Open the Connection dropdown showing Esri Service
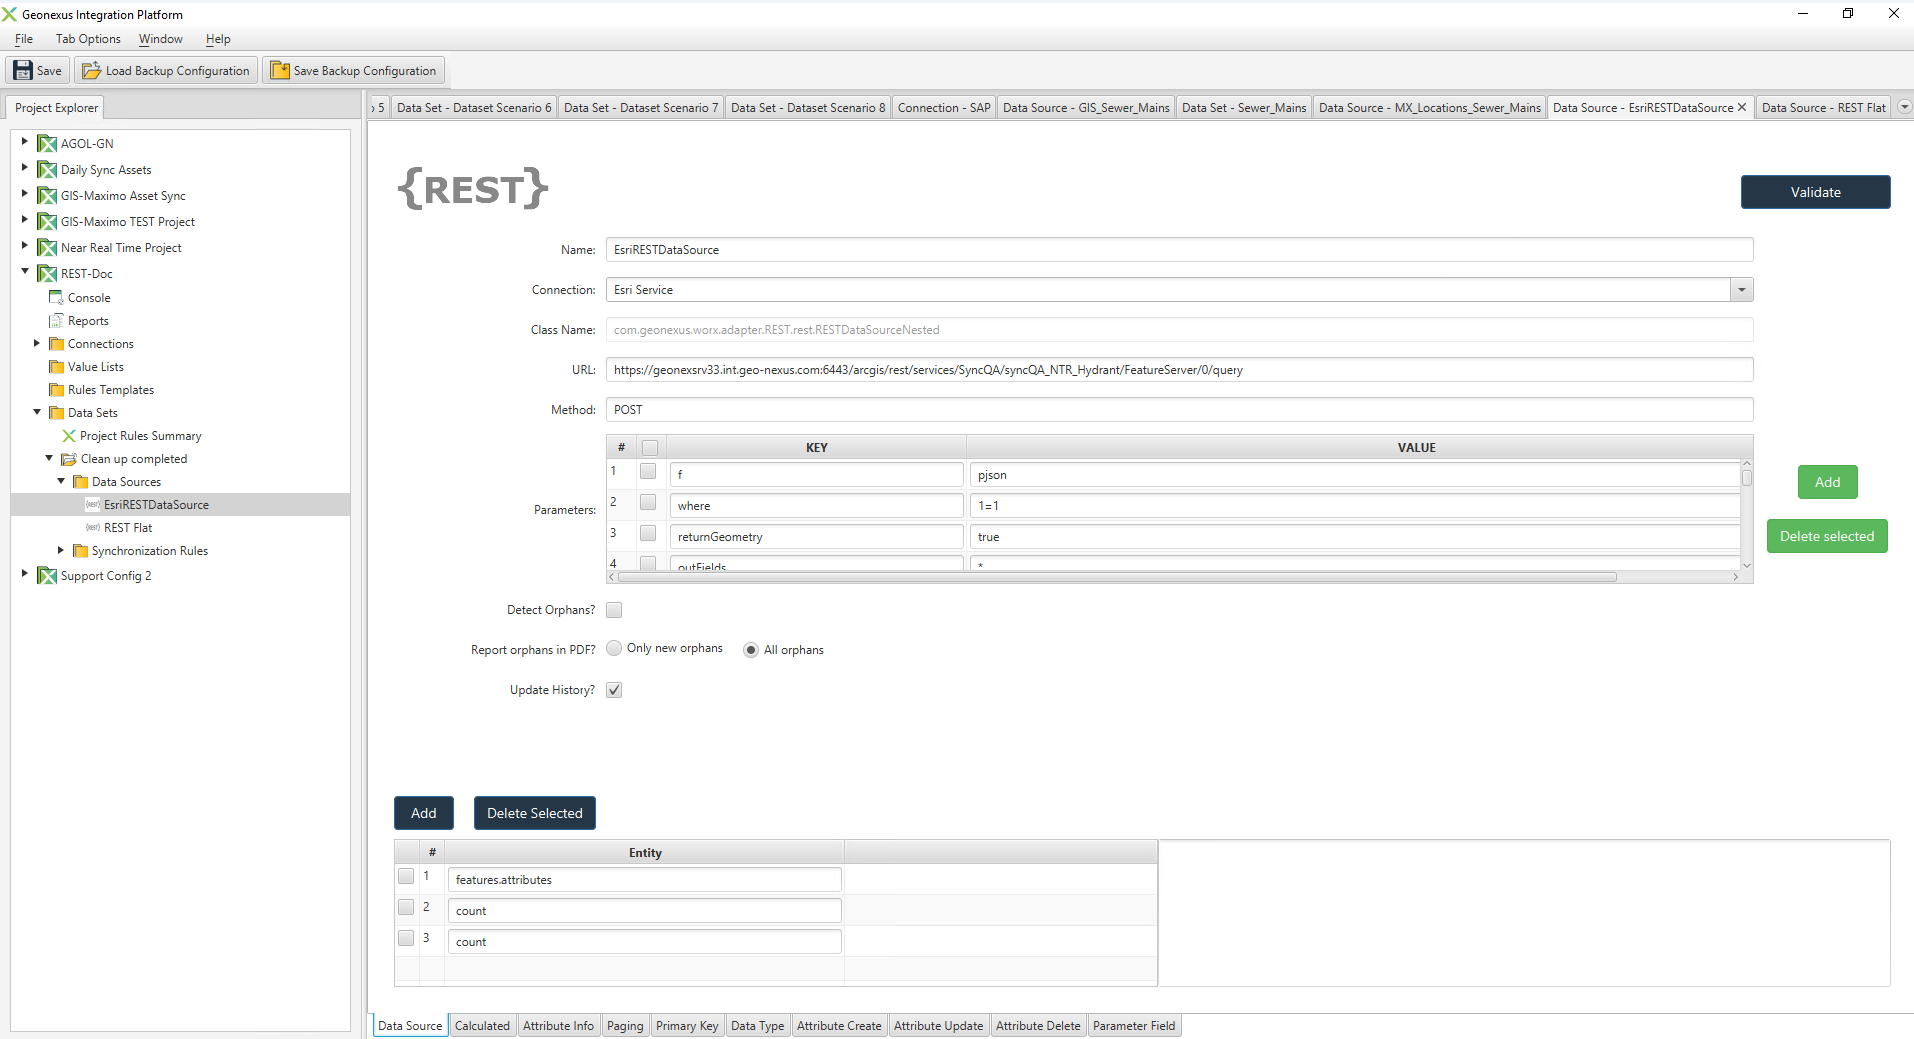 1741,290
